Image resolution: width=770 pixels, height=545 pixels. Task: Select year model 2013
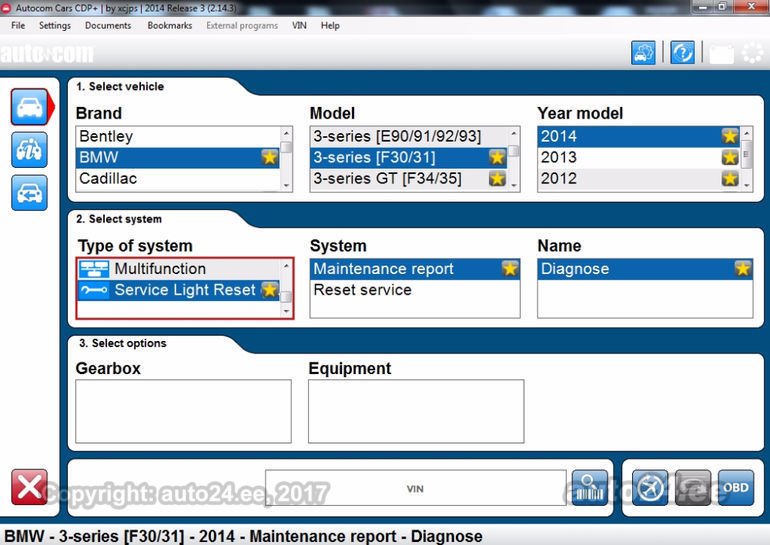(x=639, y=157)
